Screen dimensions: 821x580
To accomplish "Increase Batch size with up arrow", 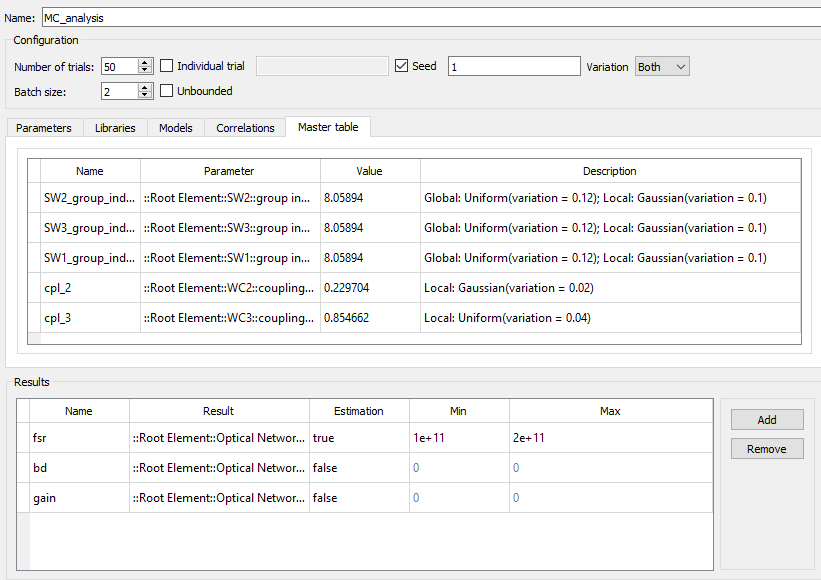I will coord(145,87).
